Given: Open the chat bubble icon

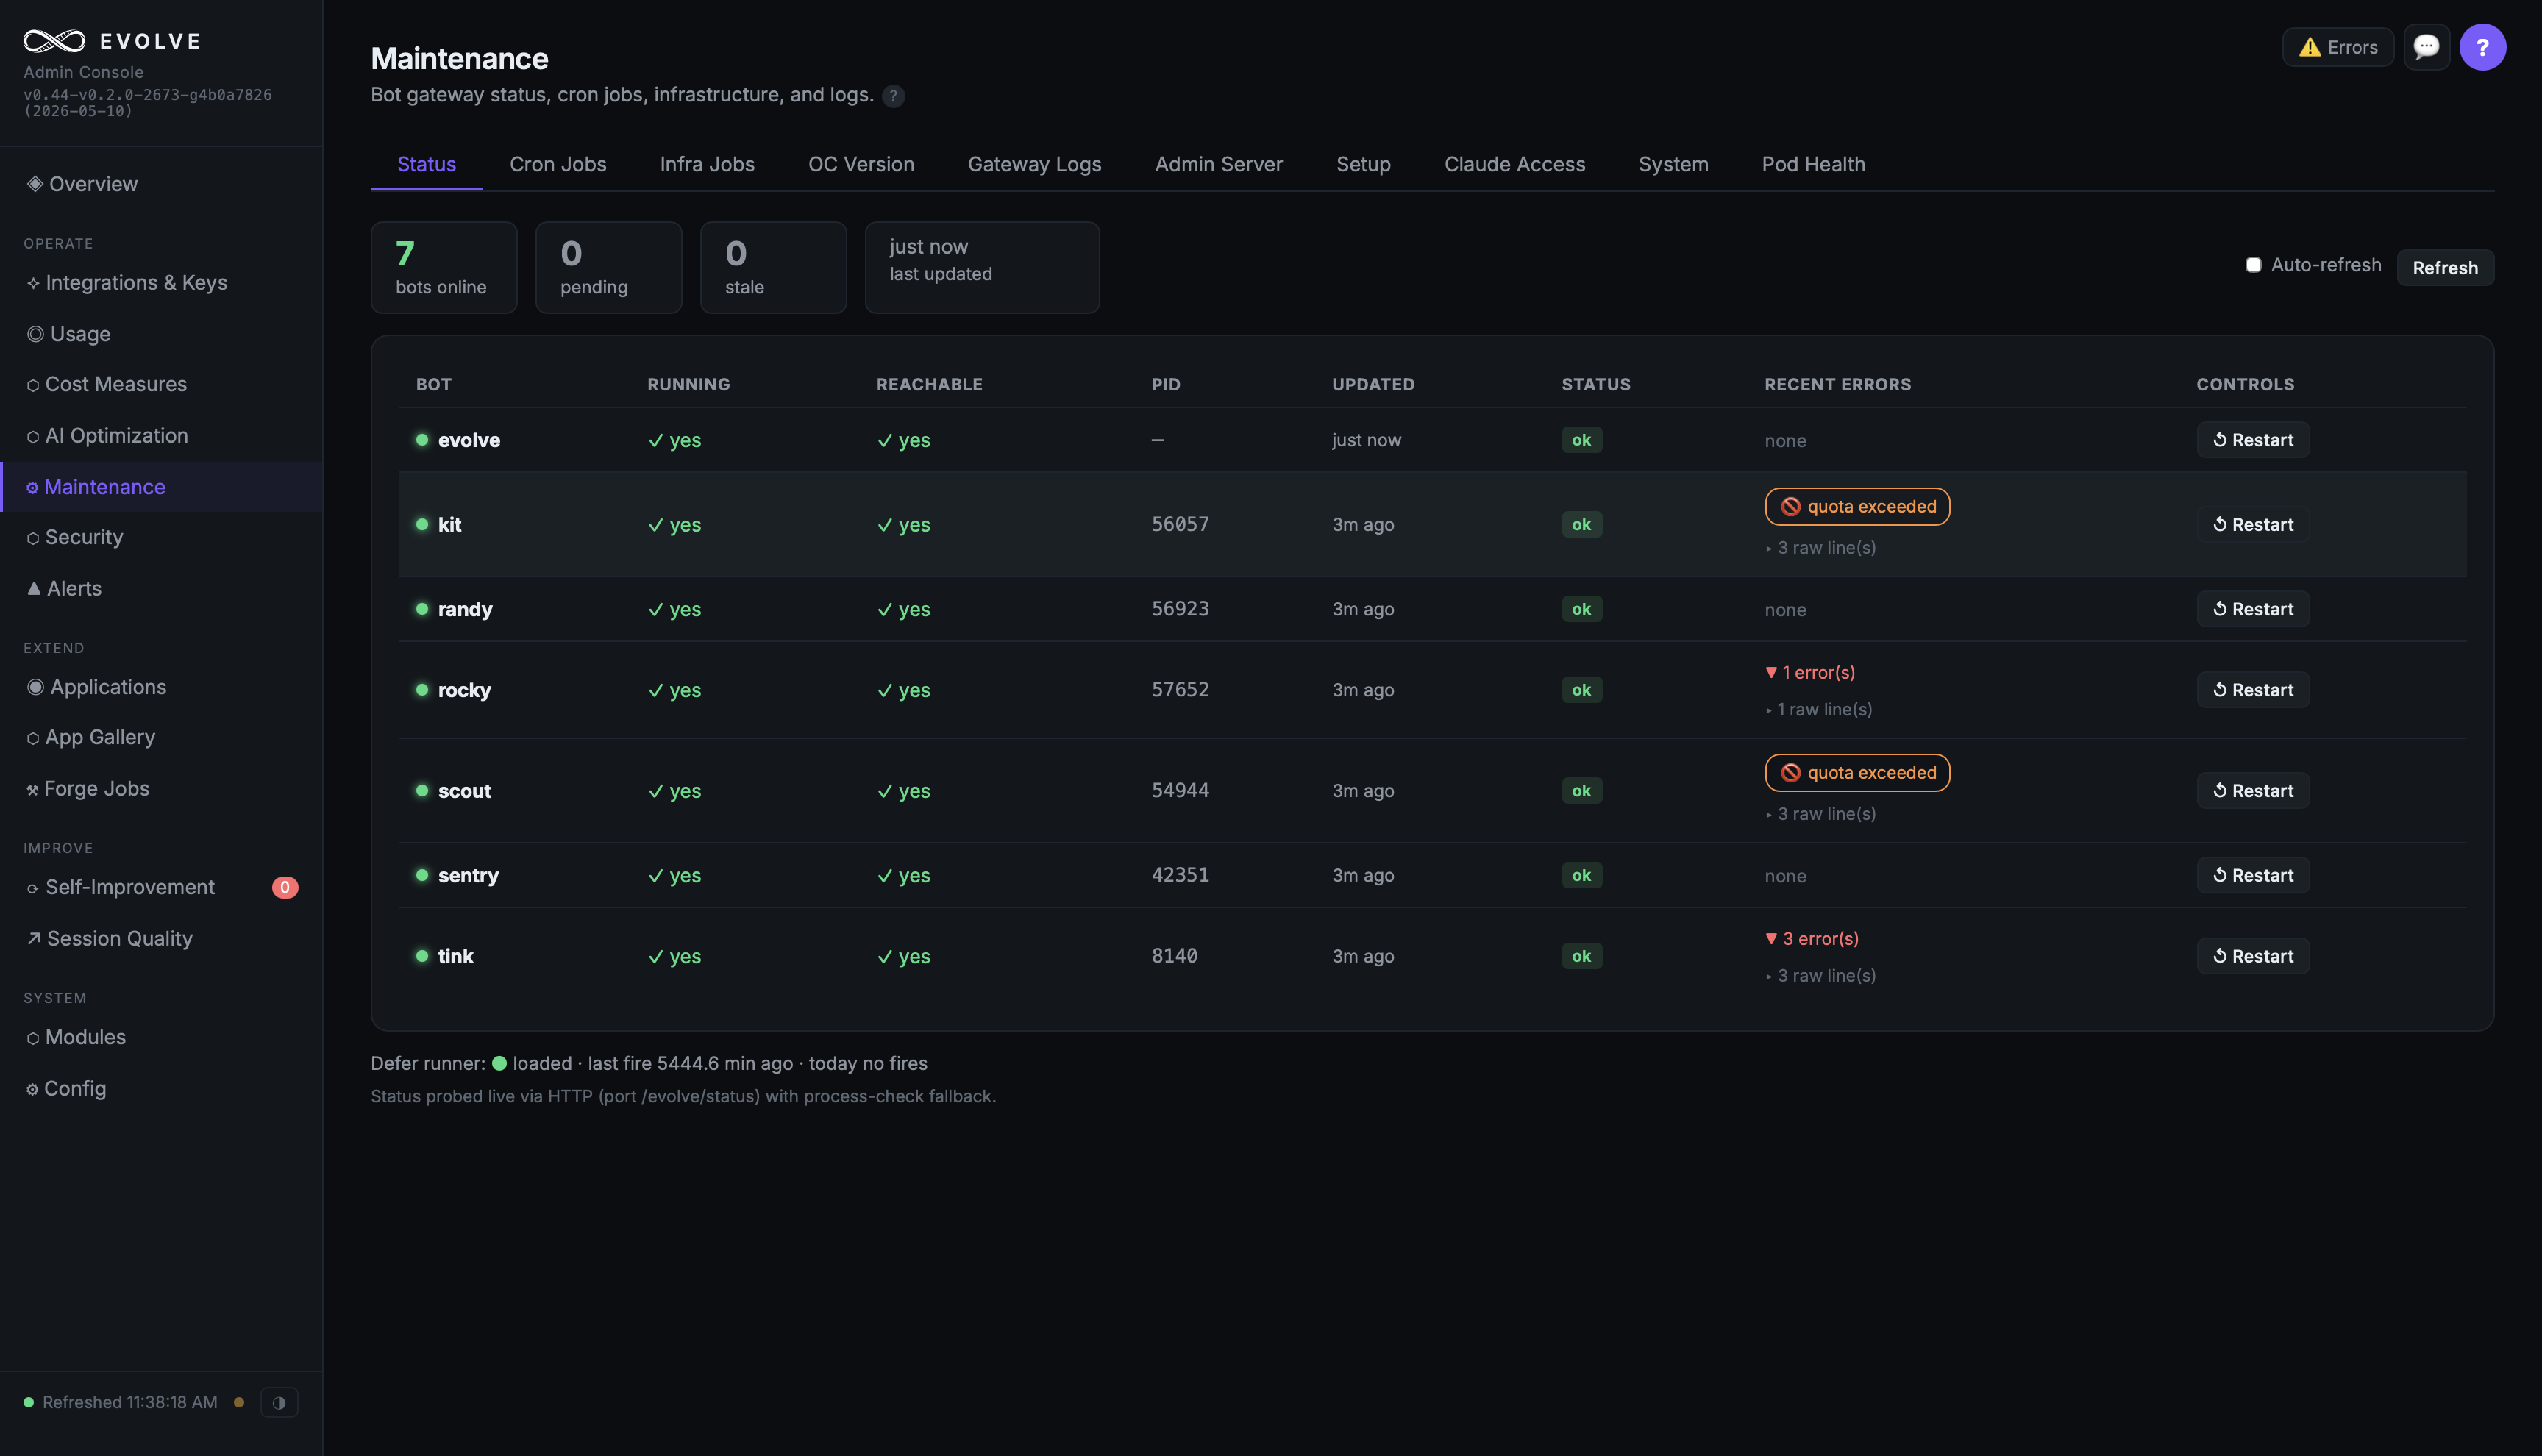Looking at the screenshot, I should [x=2426, y=47].
